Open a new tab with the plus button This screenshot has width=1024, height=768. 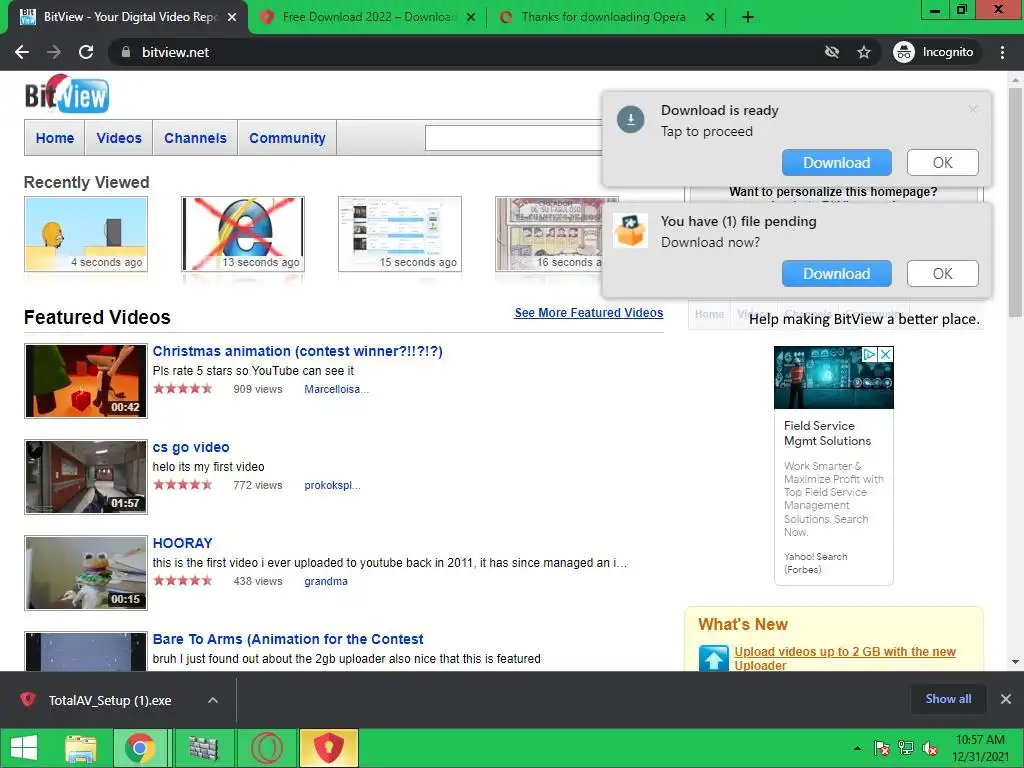coord(748,17)
